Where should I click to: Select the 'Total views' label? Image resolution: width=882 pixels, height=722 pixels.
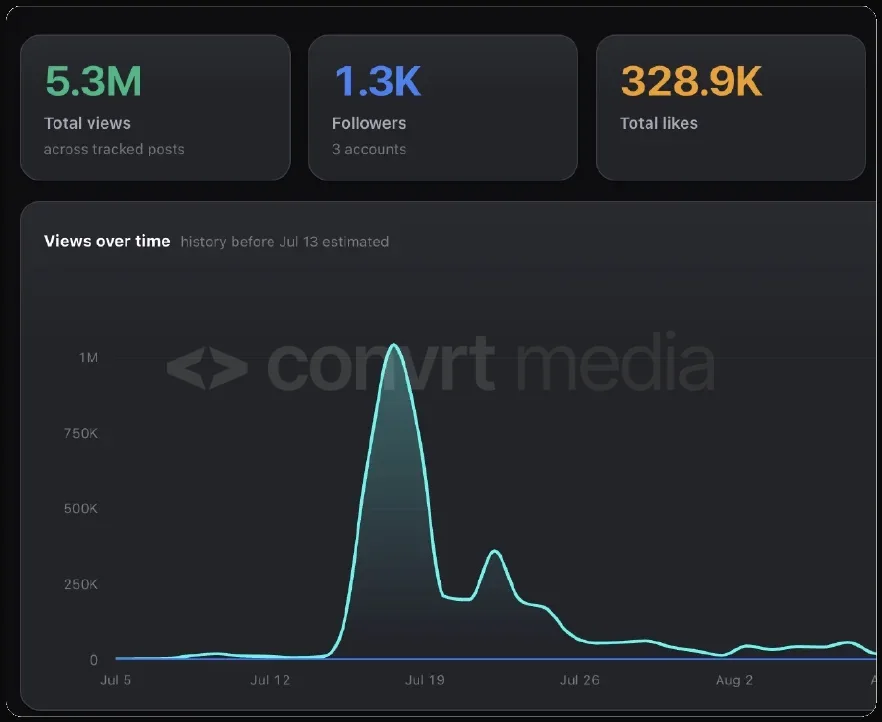[87, 123]
